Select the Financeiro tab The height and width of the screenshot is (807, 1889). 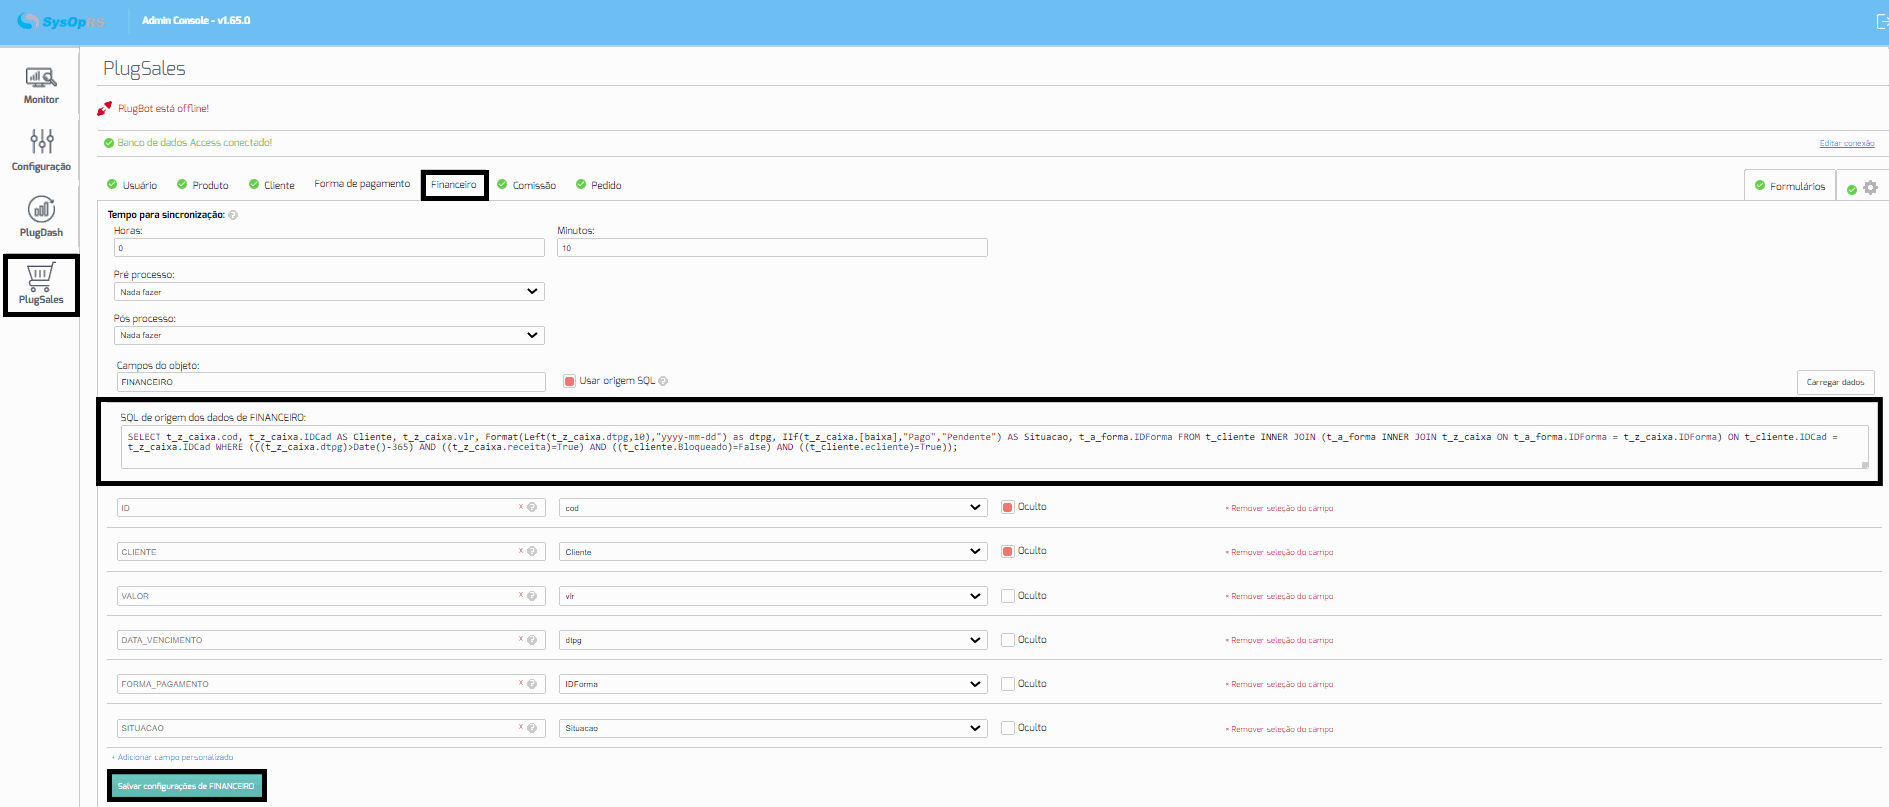[x=454, y=185]
